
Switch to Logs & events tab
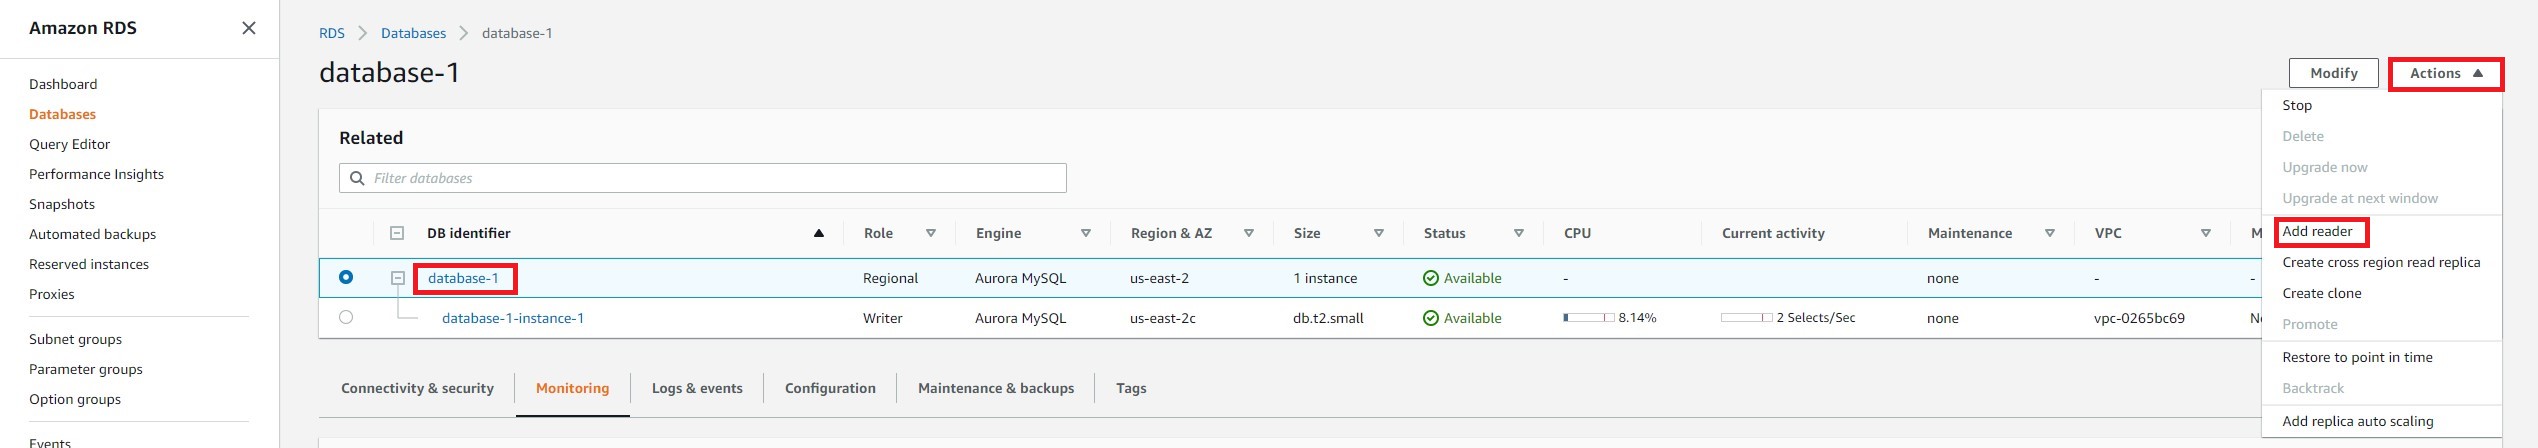(x=697, y=388)
